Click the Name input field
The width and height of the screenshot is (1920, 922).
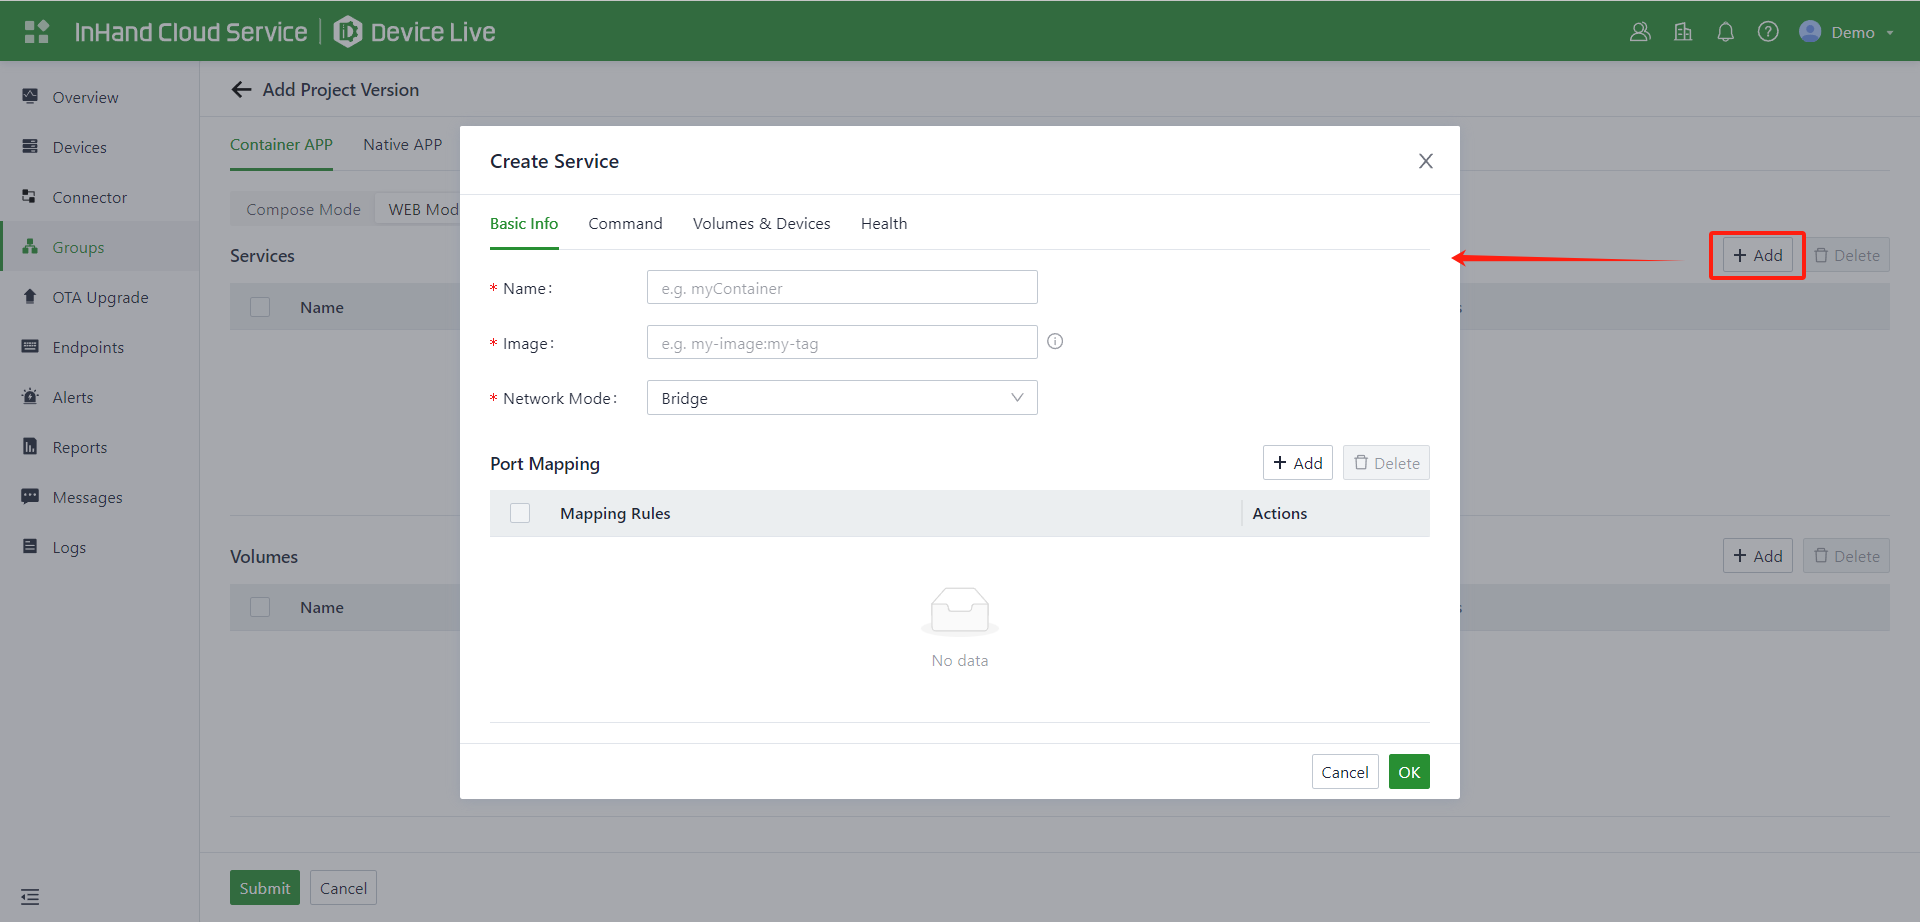[x=842, y=288]
